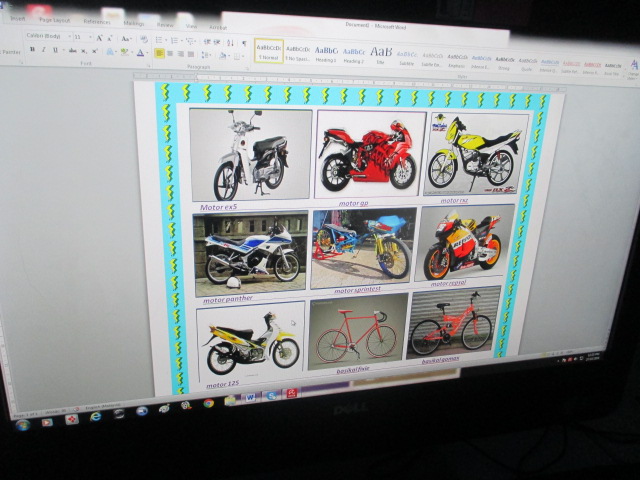
Task: Open Google Chrome from the taskbar
Action: (x=209, y=403)
